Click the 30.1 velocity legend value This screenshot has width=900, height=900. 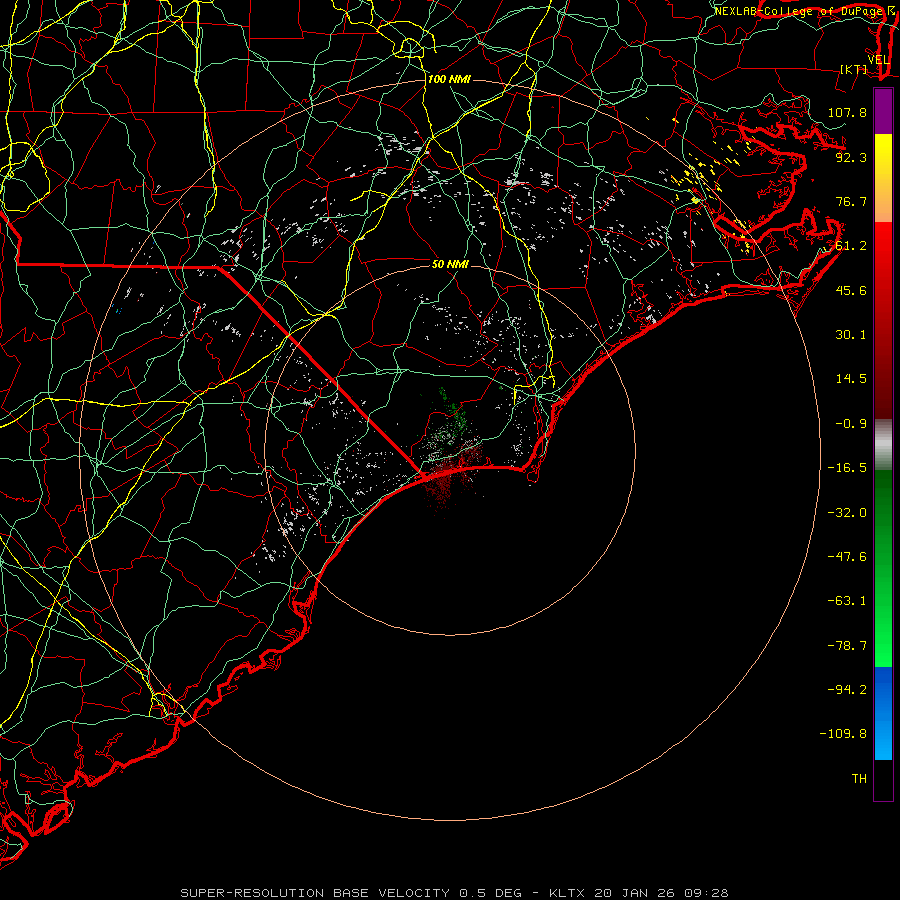(851, 334)
